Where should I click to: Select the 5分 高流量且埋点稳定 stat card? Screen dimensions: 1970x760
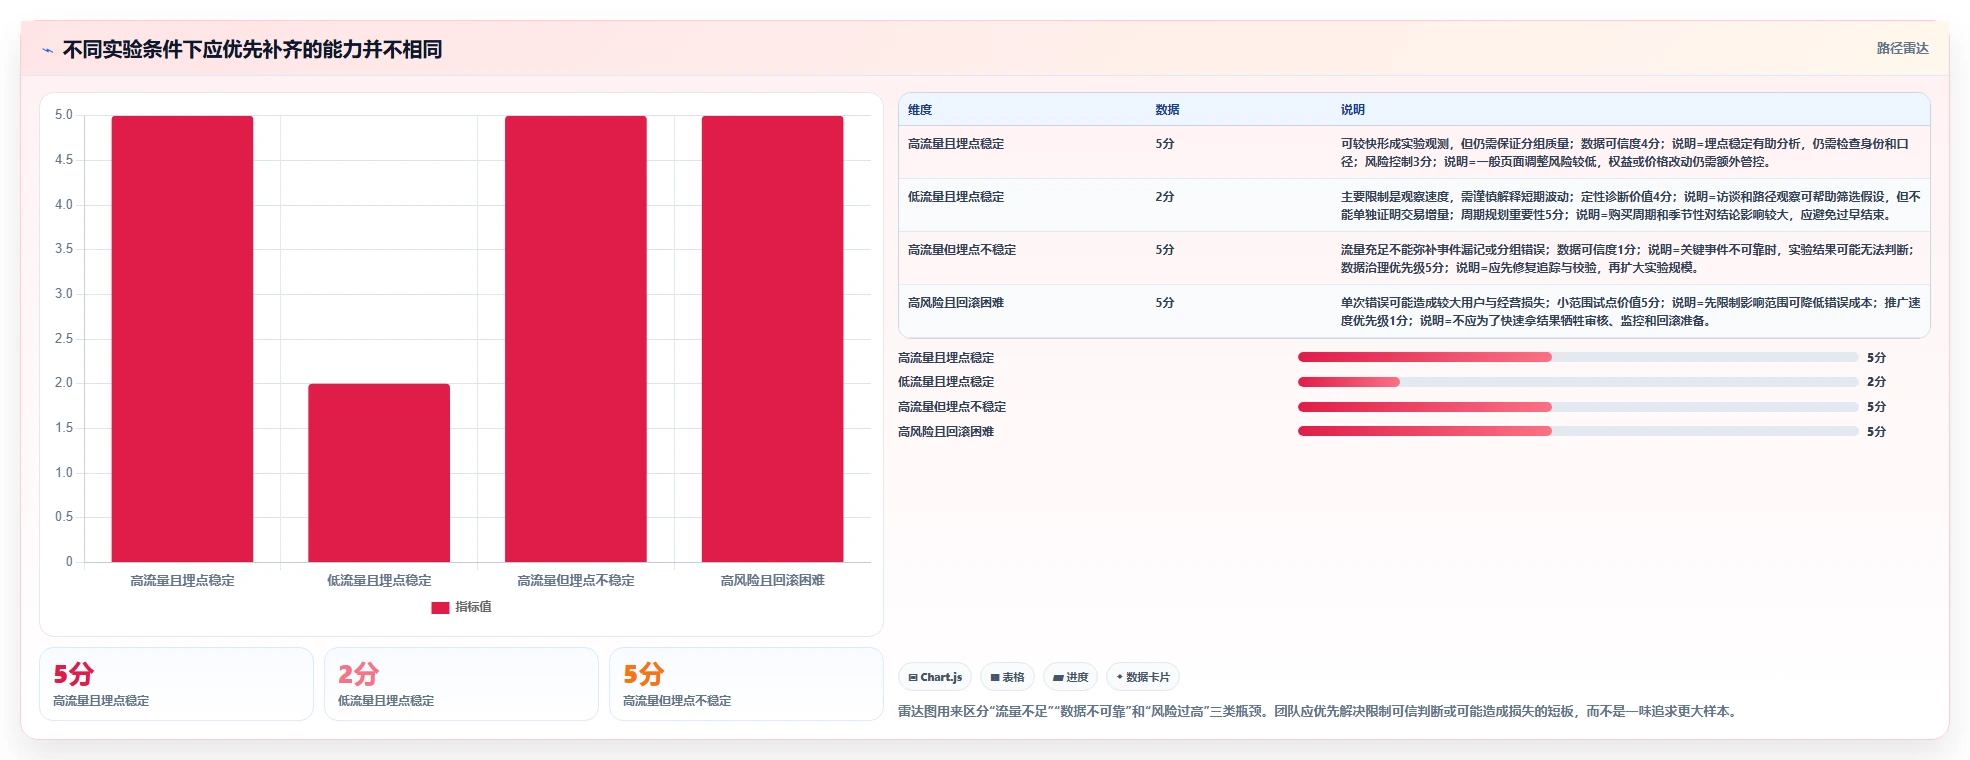click(176, 684)
